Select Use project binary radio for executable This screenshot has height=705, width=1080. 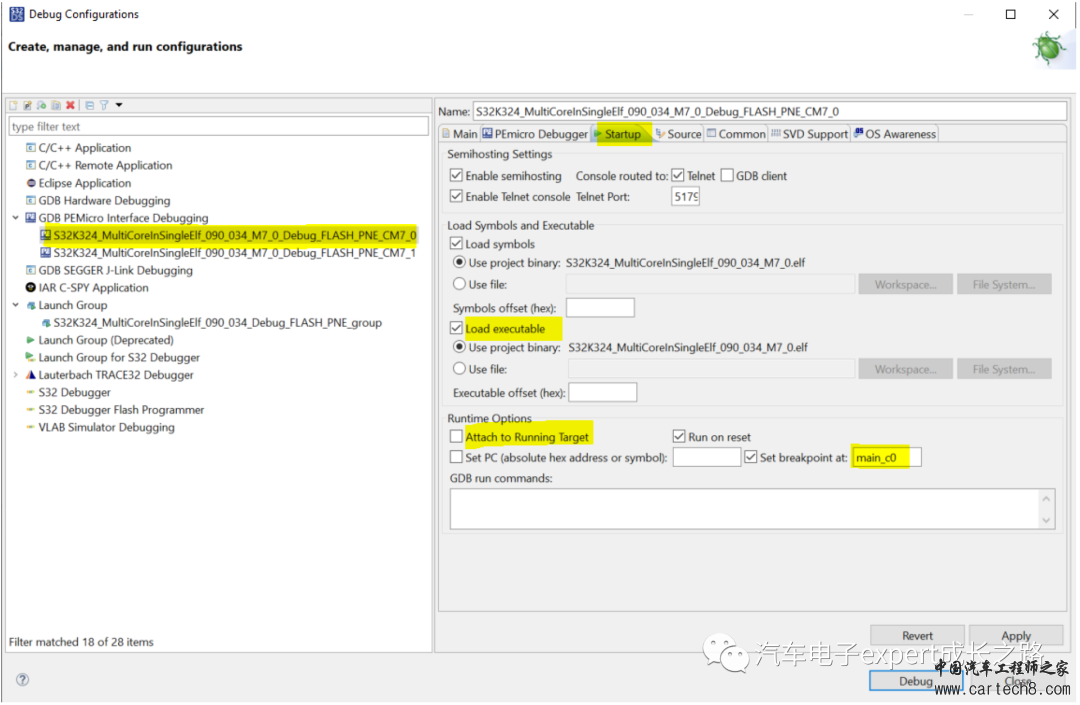[x=459, y=347]
